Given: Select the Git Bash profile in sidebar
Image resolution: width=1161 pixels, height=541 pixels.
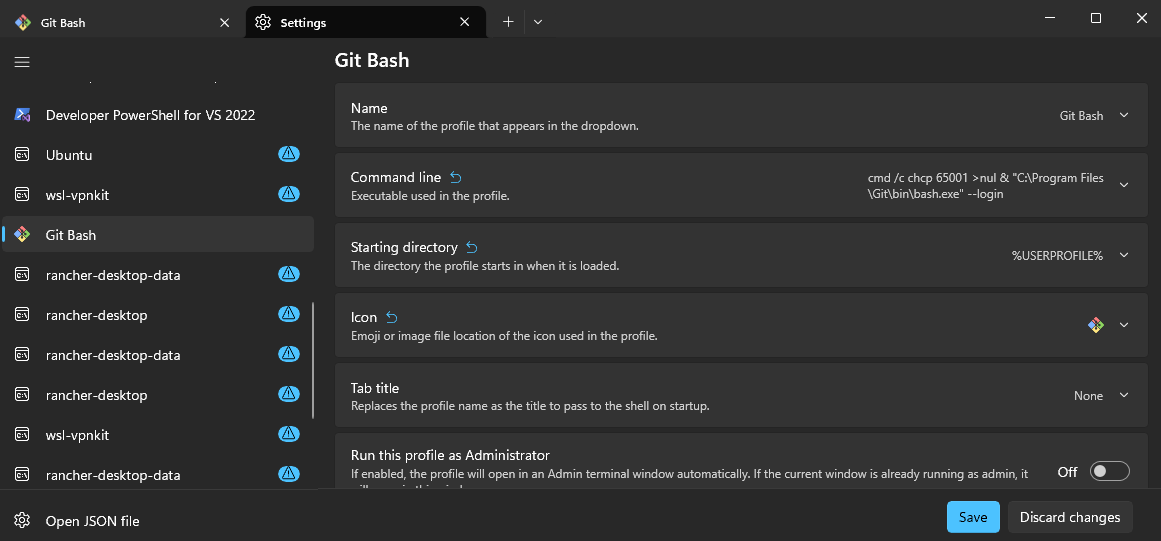Looking at the screenshot, I should click(x=158, y=235).
